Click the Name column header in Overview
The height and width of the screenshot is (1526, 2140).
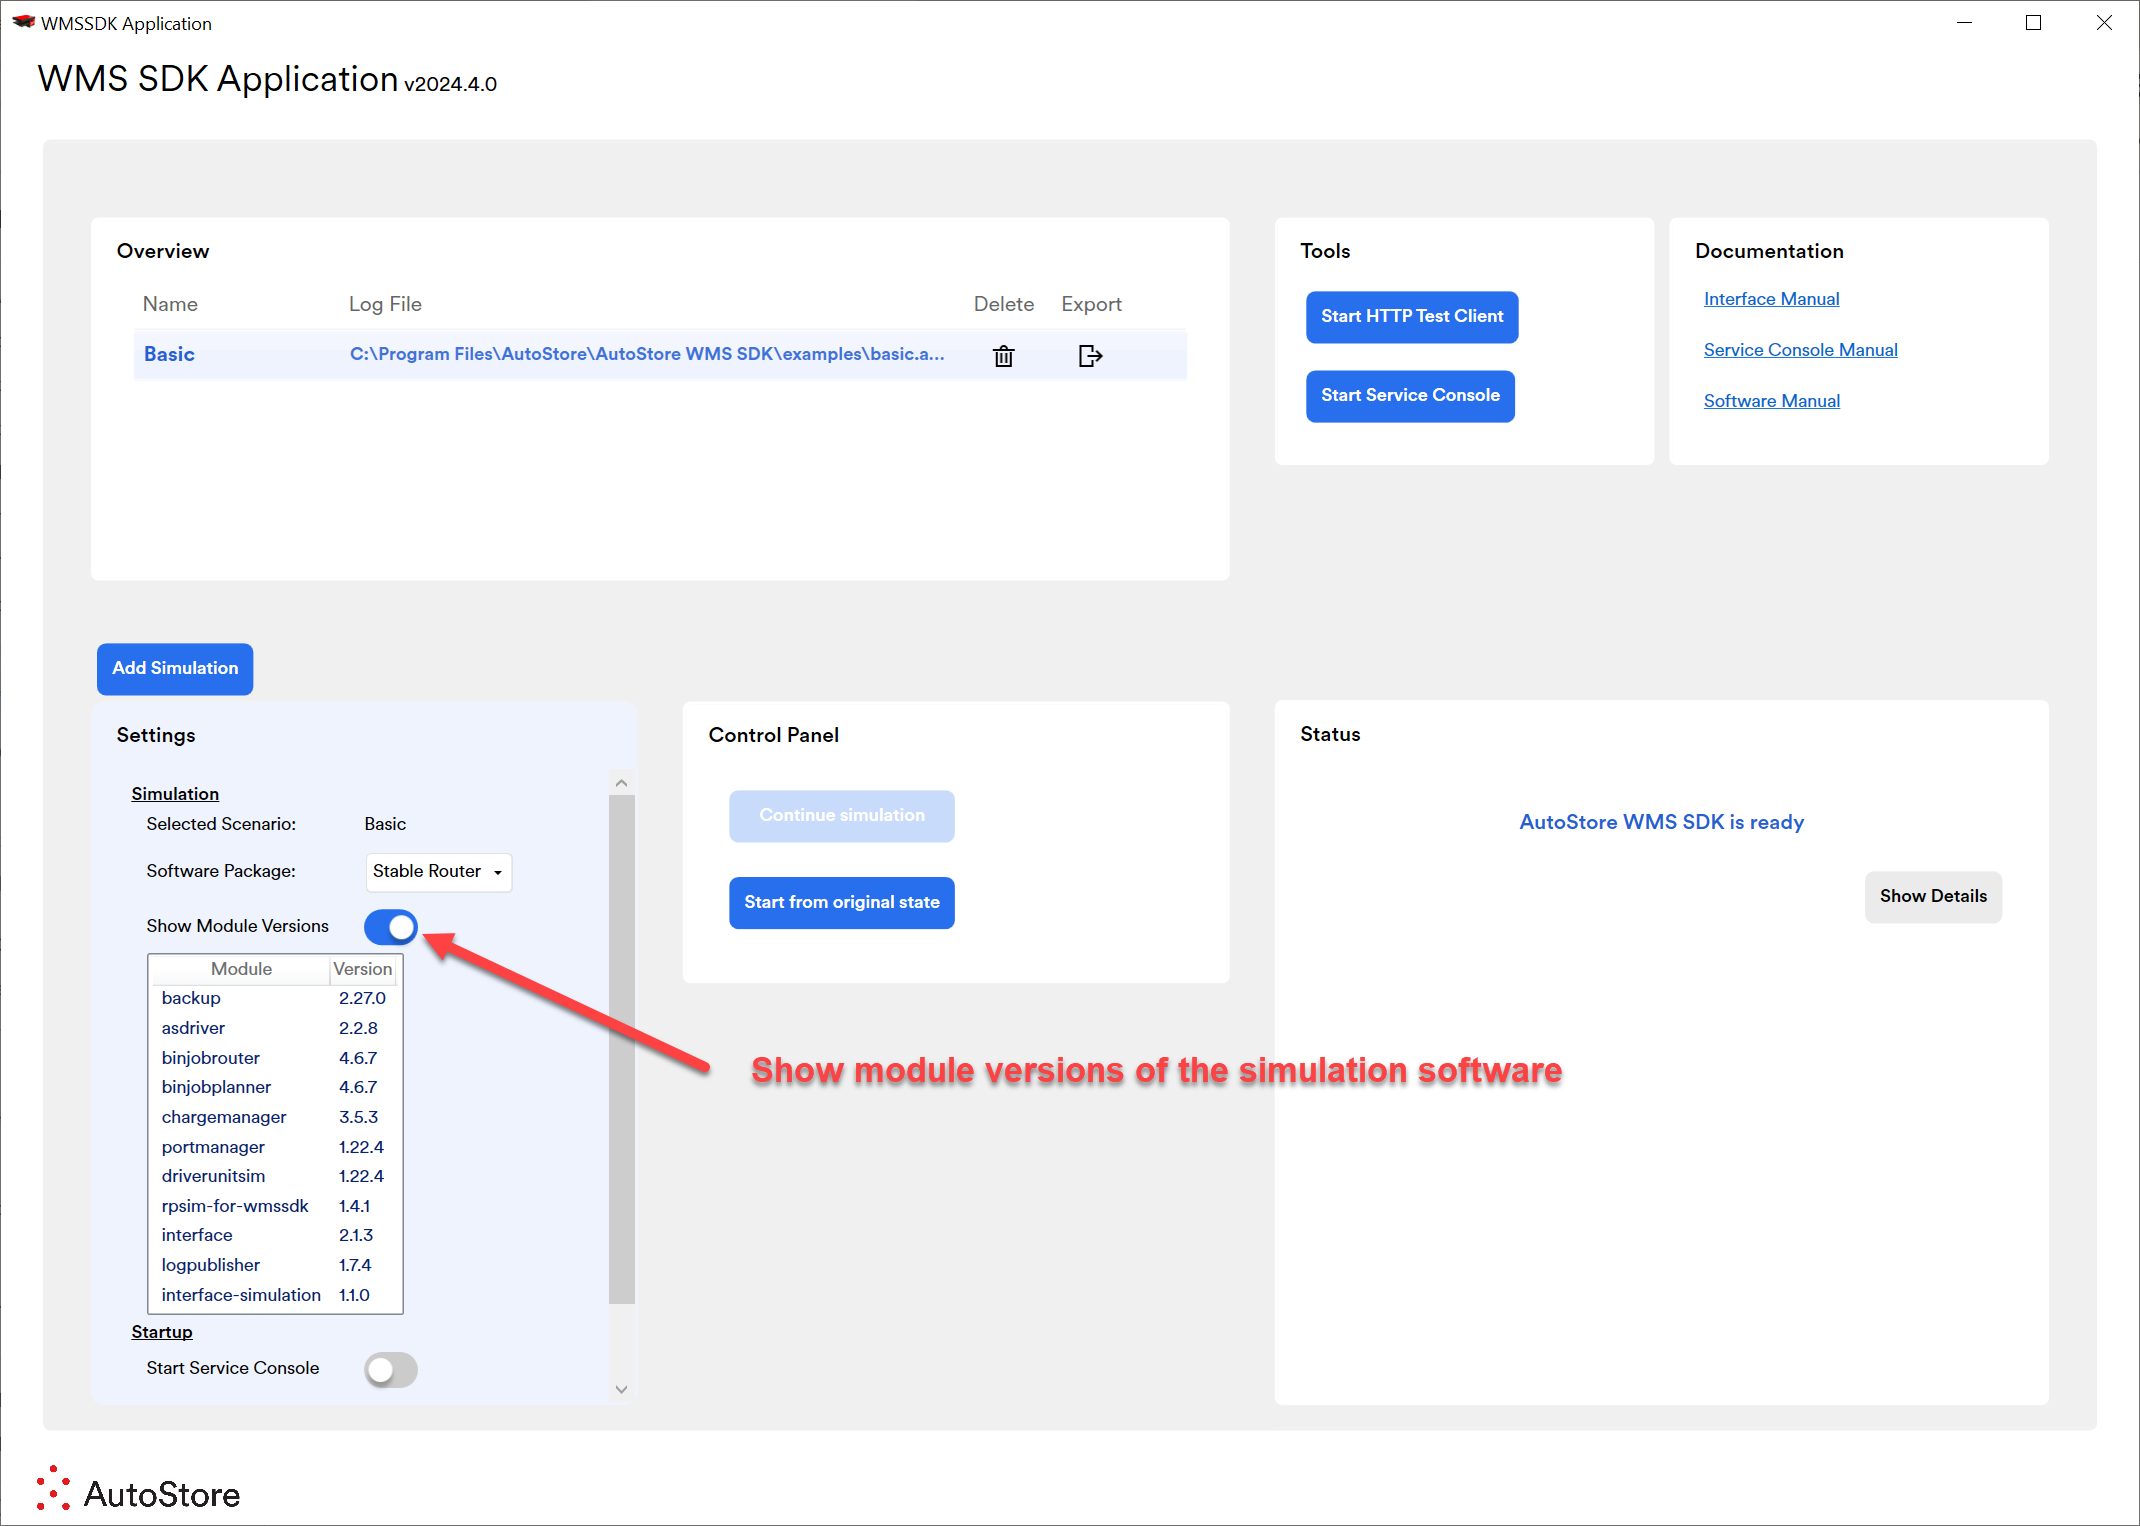[170, 304]
